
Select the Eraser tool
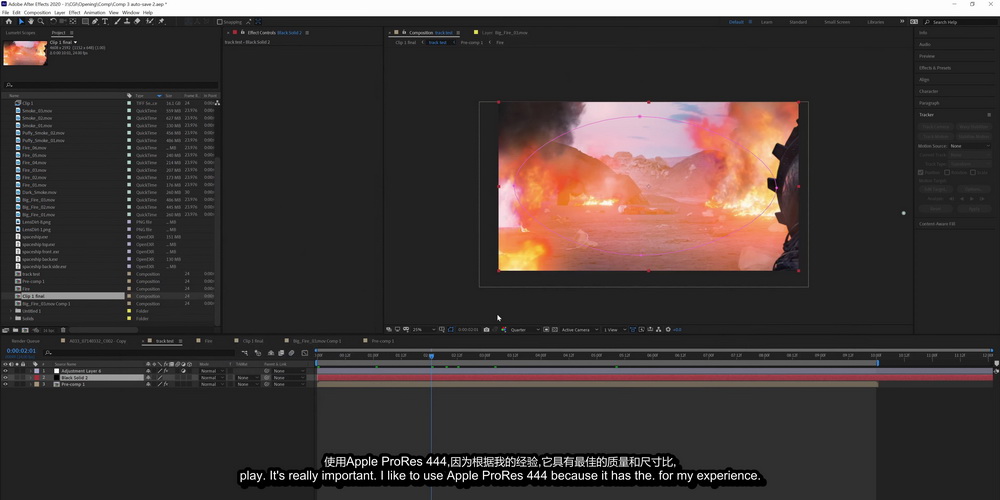pyautogui.click(x=136, y=22)
